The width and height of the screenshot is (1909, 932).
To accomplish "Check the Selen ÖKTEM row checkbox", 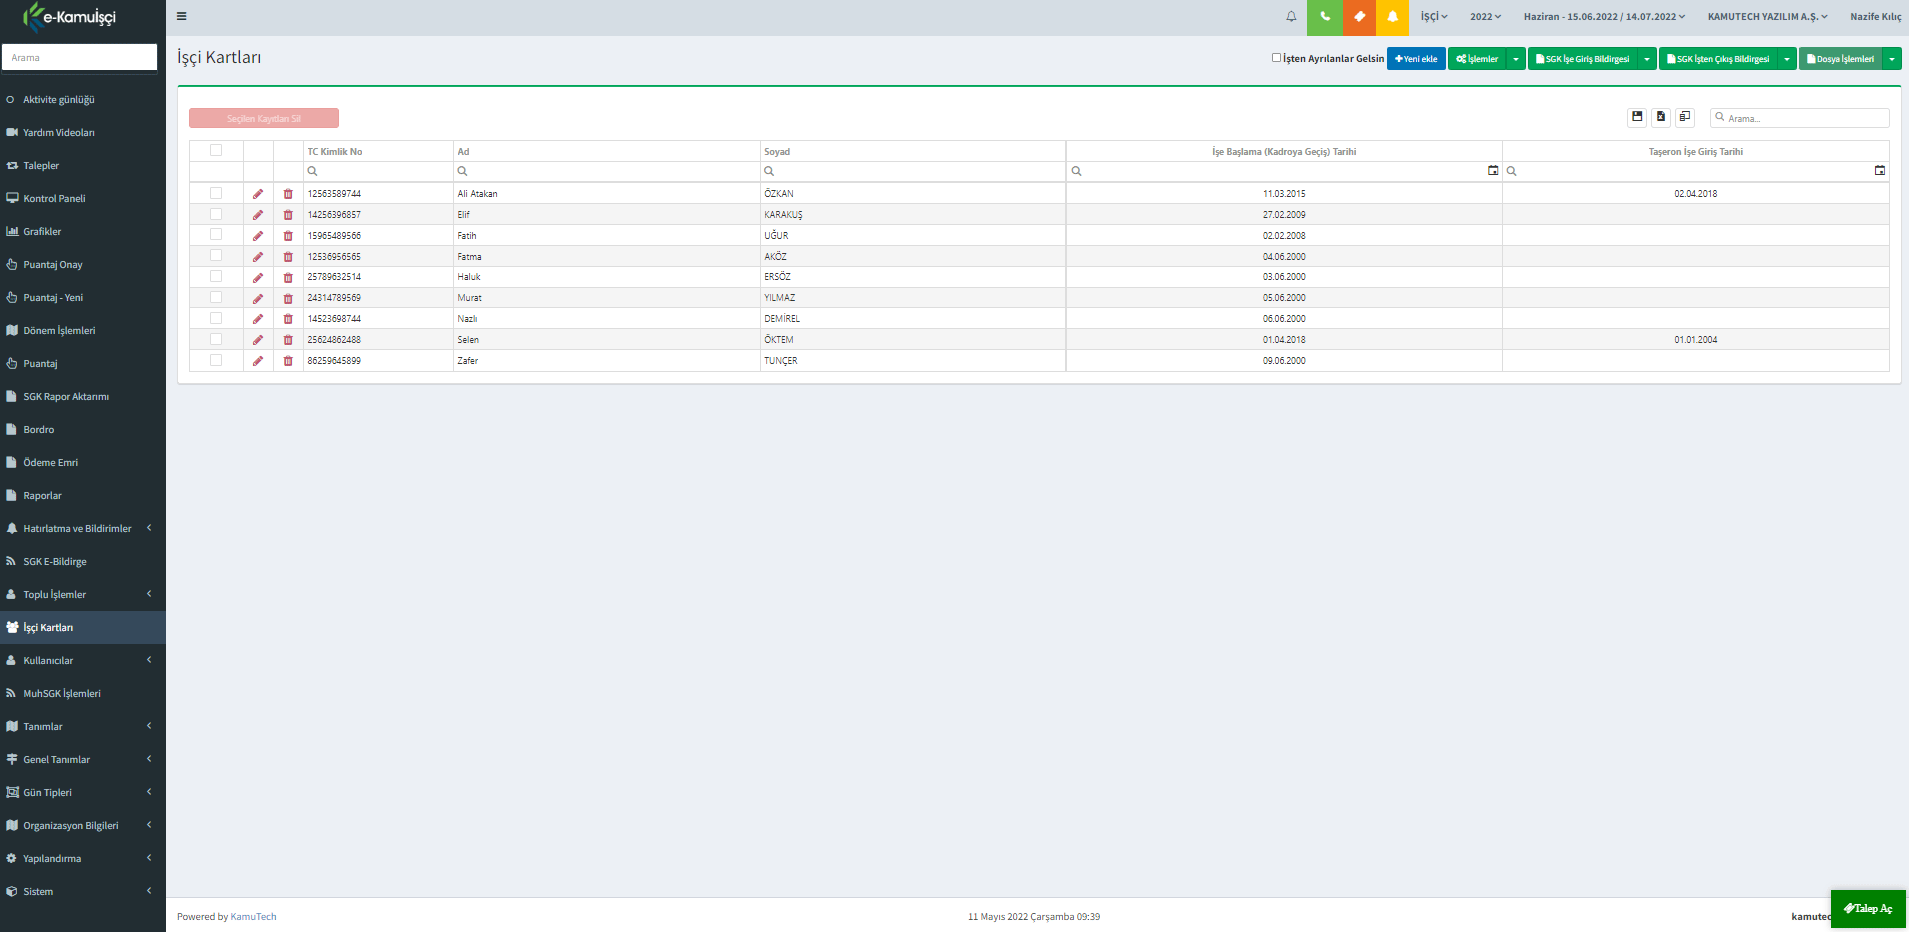I will 216,339.
